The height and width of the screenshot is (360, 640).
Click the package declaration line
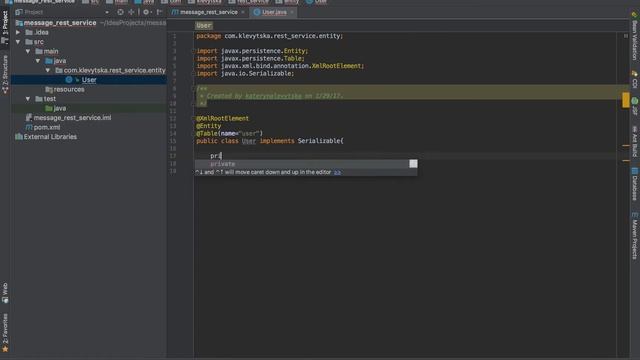pos(270,36)
